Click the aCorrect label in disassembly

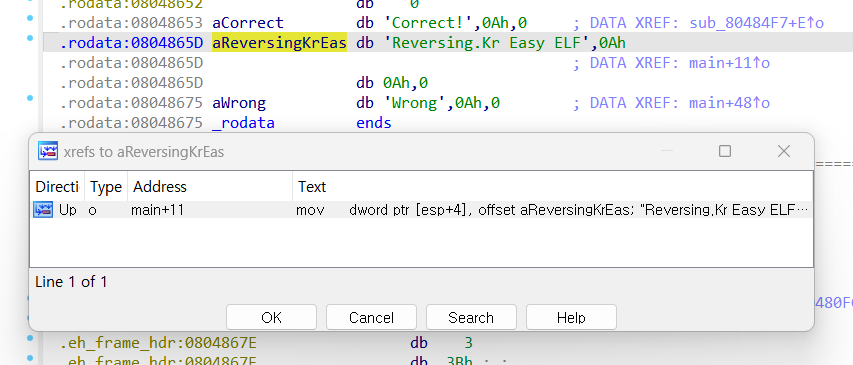[x=248, y=23]
